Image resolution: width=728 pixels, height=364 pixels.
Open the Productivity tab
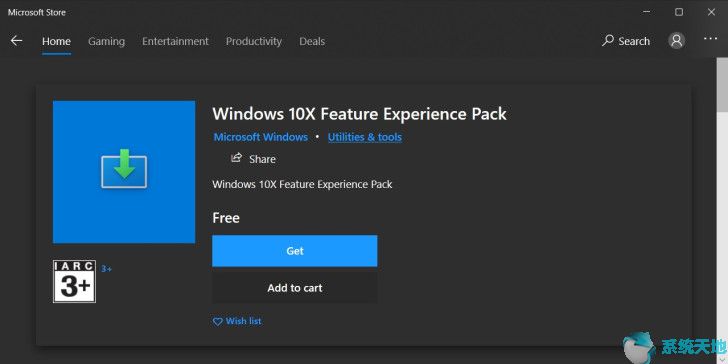[254, 41]
